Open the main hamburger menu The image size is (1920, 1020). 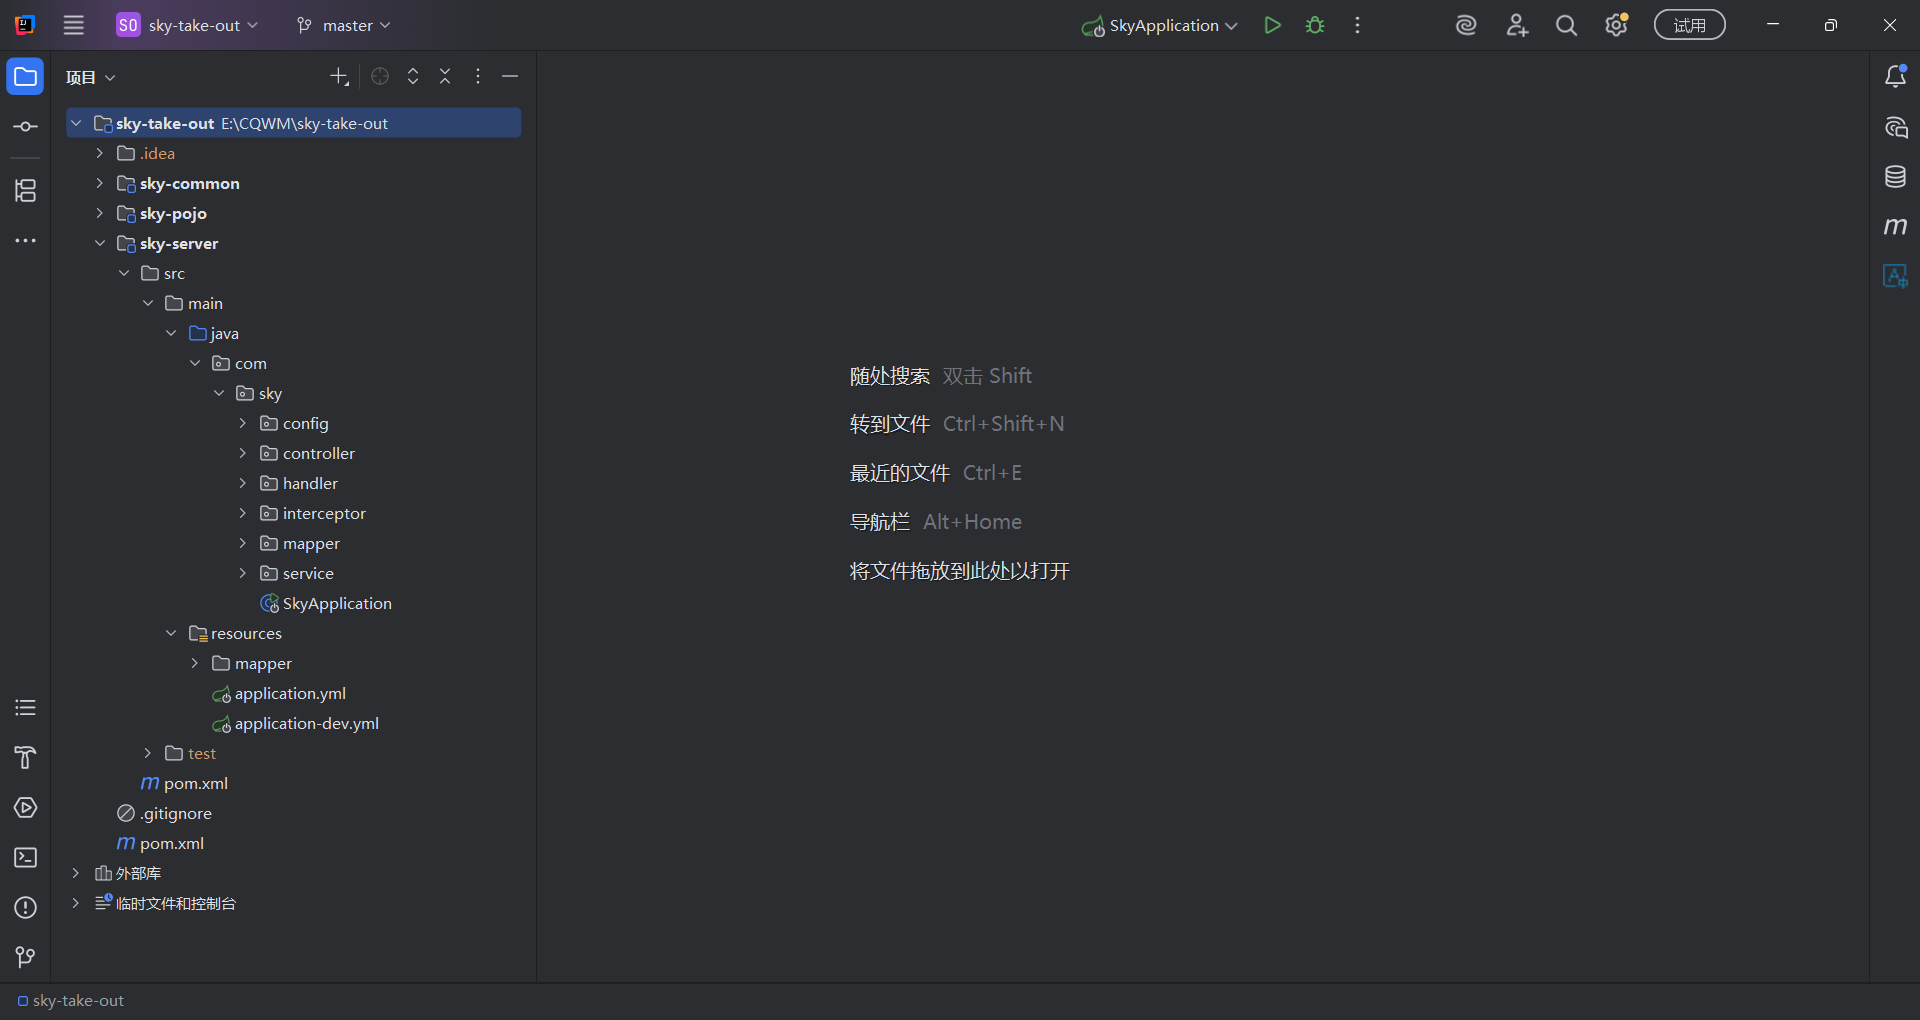74,26
